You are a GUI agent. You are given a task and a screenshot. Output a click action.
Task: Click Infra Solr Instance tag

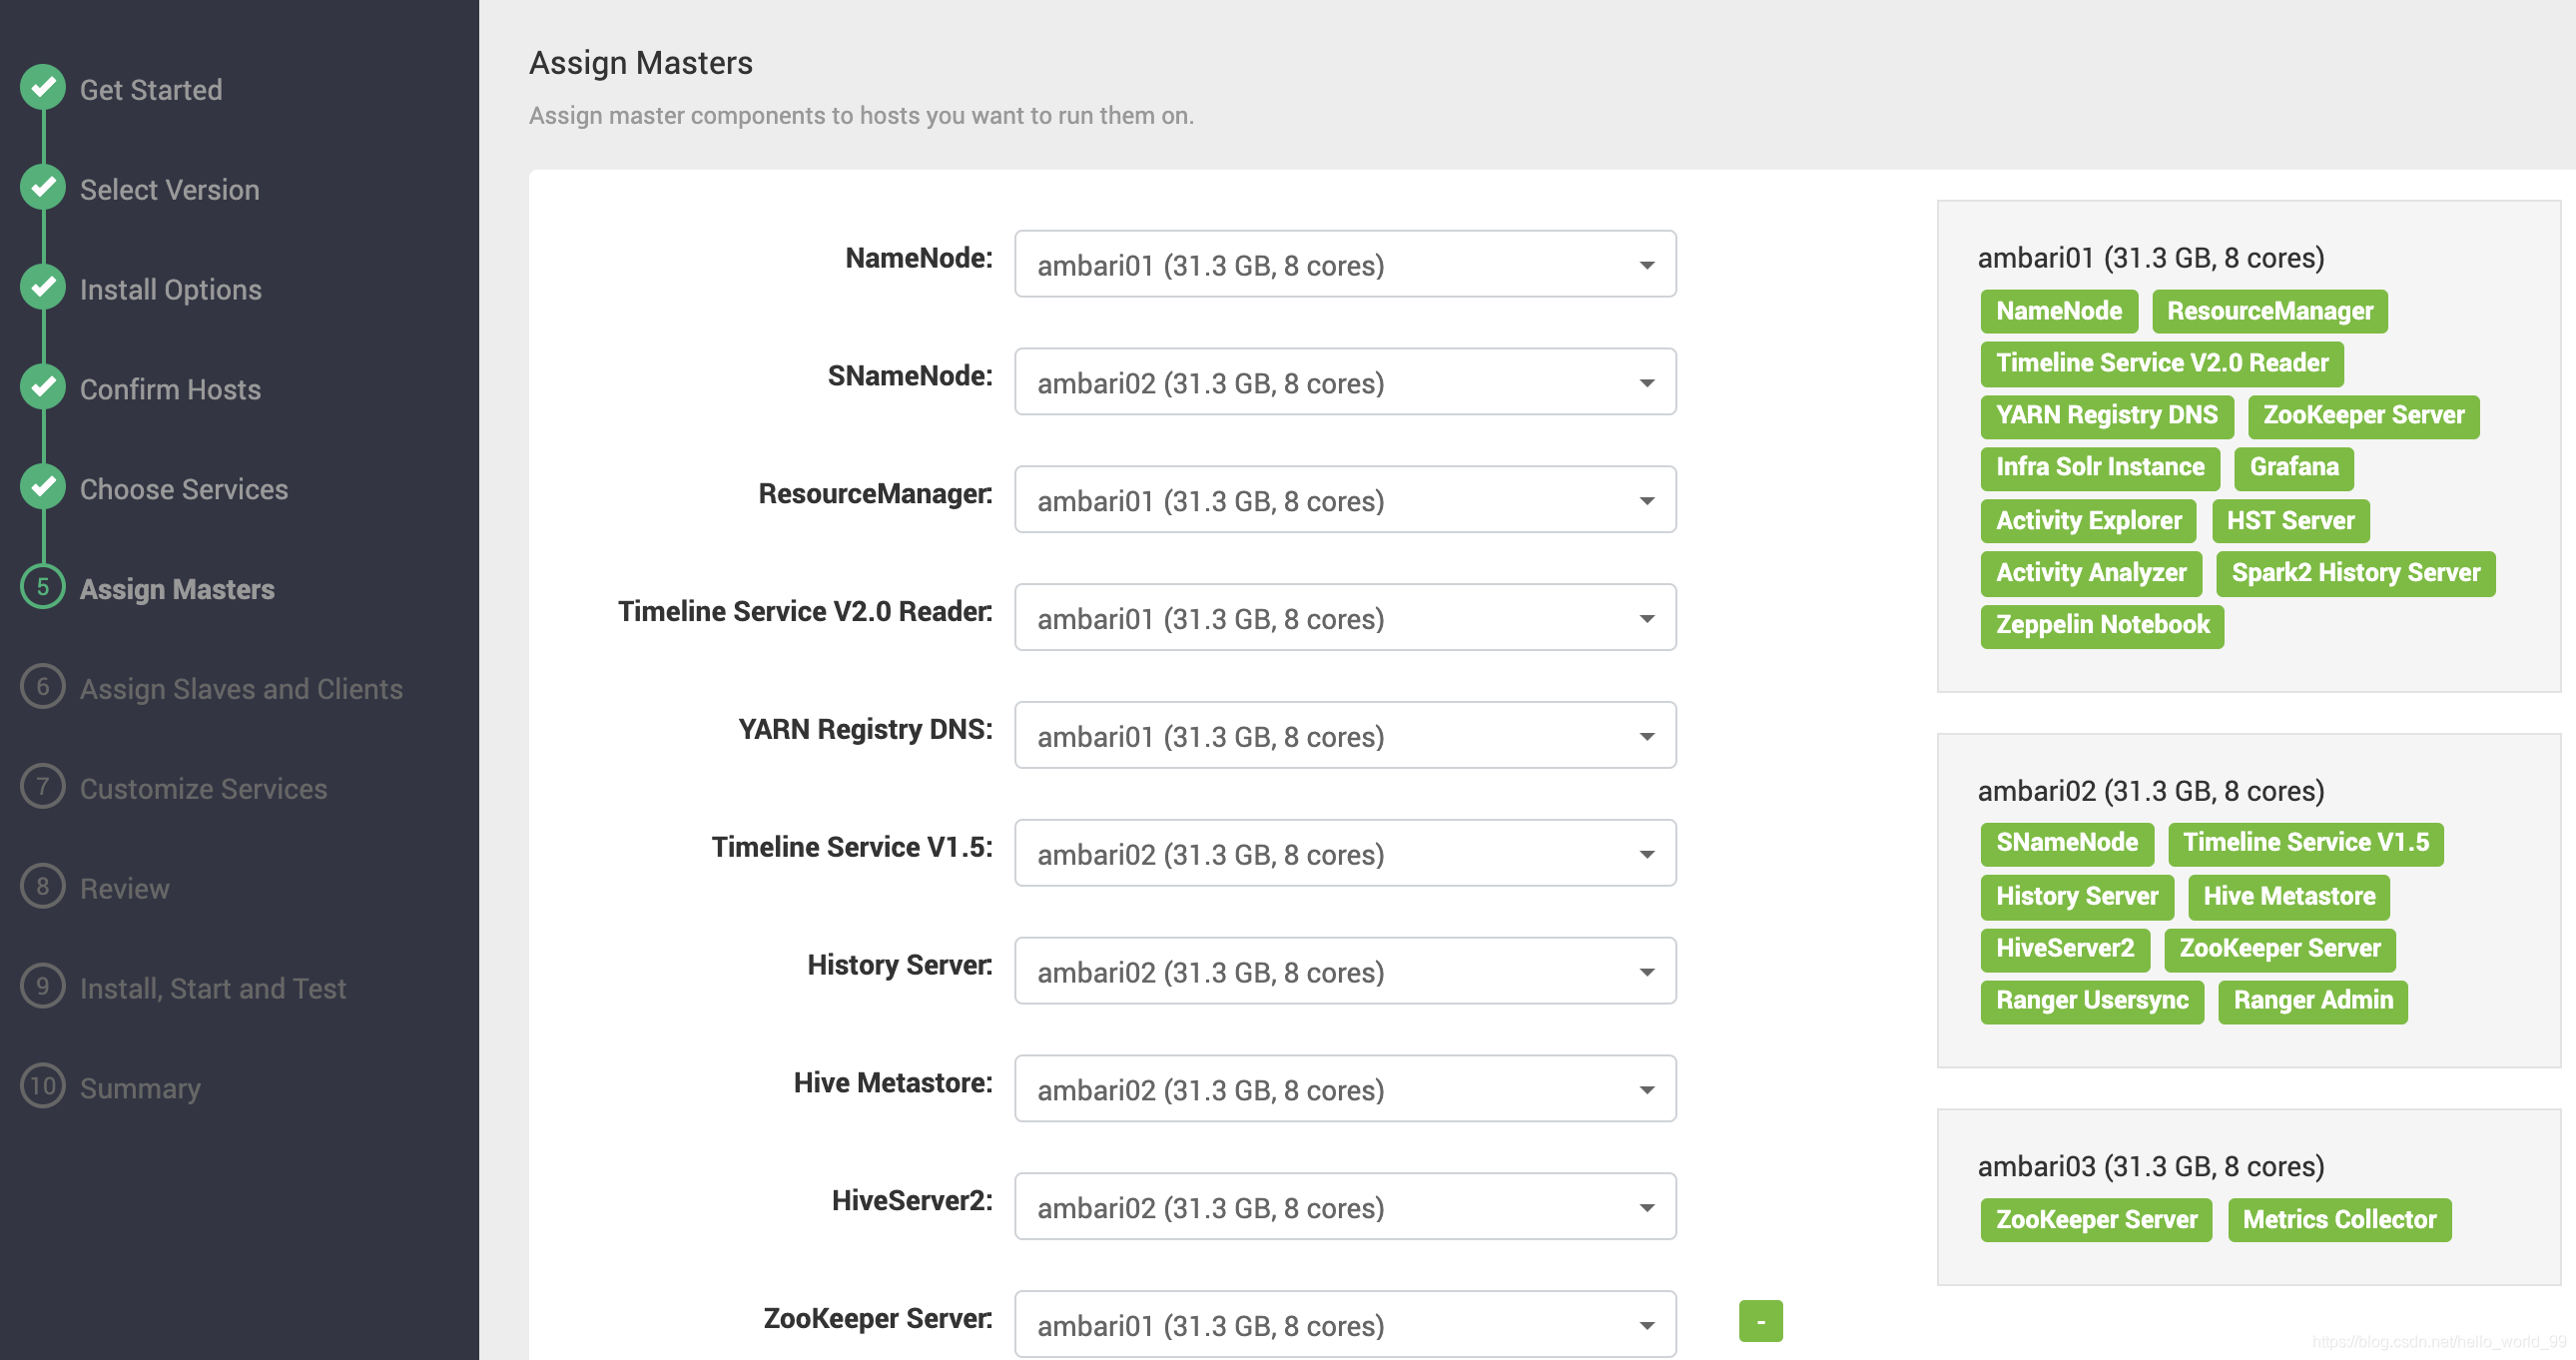tap(2100, 467)
